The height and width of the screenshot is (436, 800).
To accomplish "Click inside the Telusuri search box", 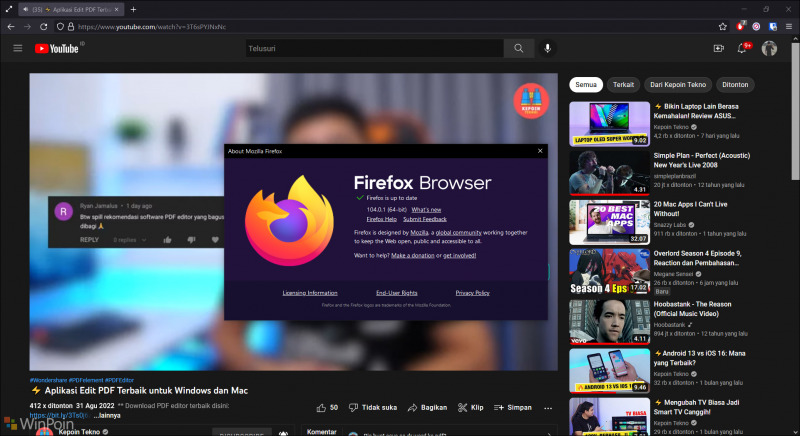I will click(x=374, y=48).
